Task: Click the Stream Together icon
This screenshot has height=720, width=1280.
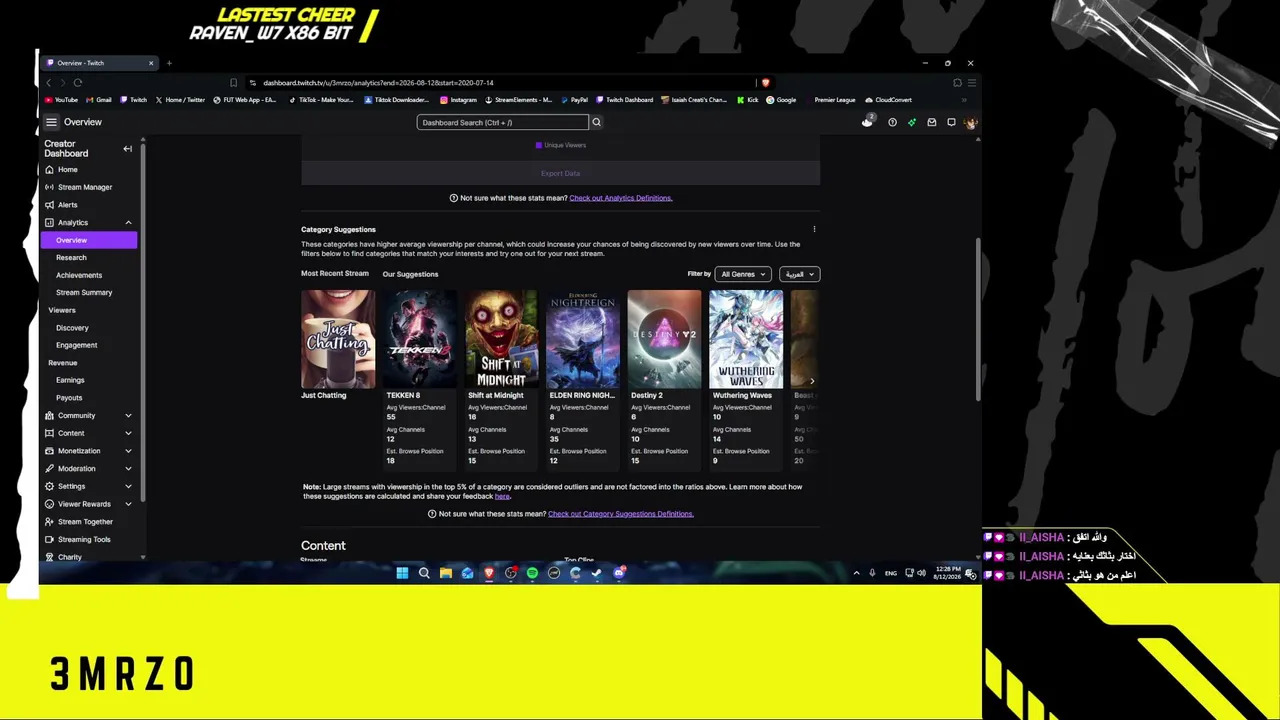Action: (x=49, y=522)
